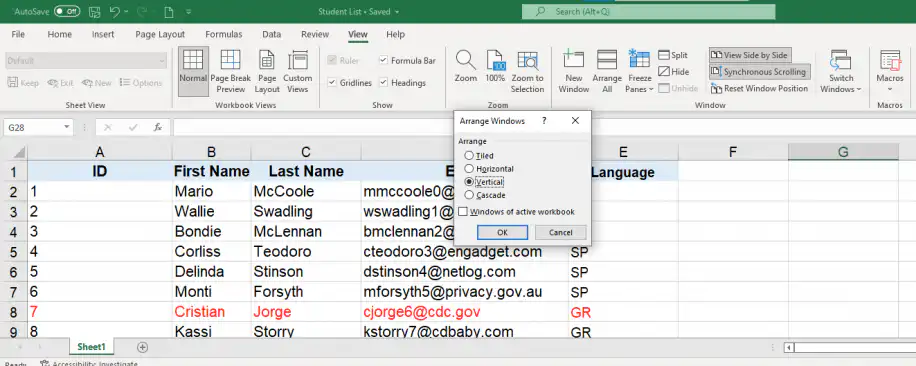Open the Zoom dialog with the magnifier
The image size is (916, 366).
coord(466,66)
